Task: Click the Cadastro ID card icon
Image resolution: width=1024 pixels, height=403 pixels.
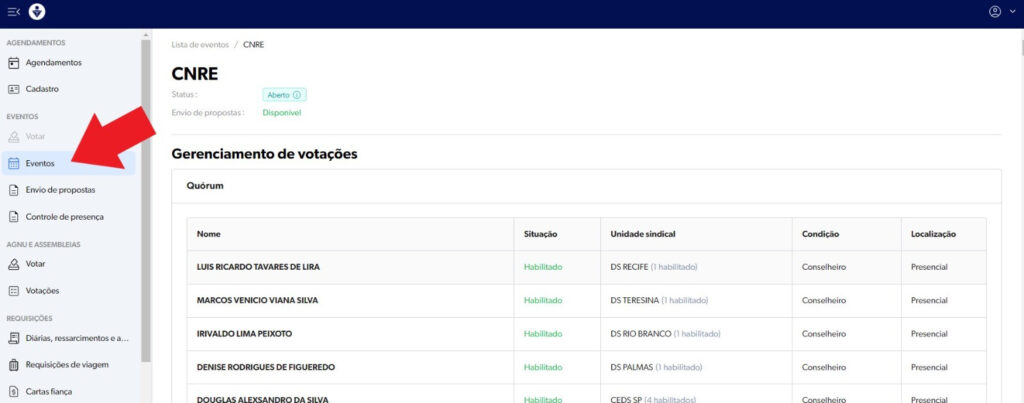Action: [x=14, y=89]
